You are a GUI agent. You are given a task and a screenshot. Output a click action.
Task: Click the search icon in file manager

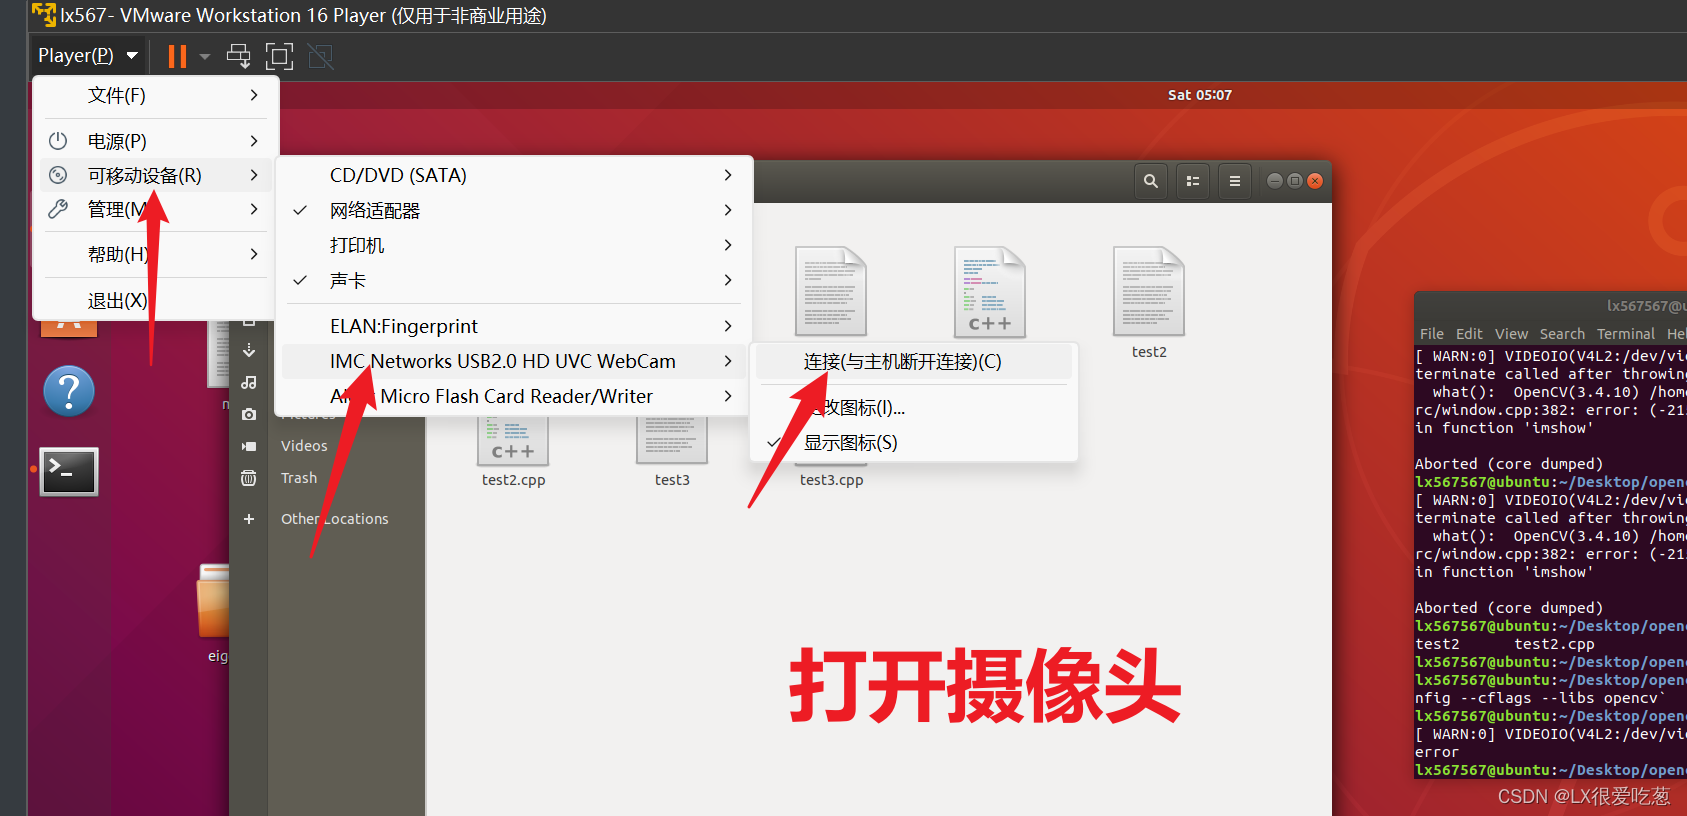pos(1151,181)
